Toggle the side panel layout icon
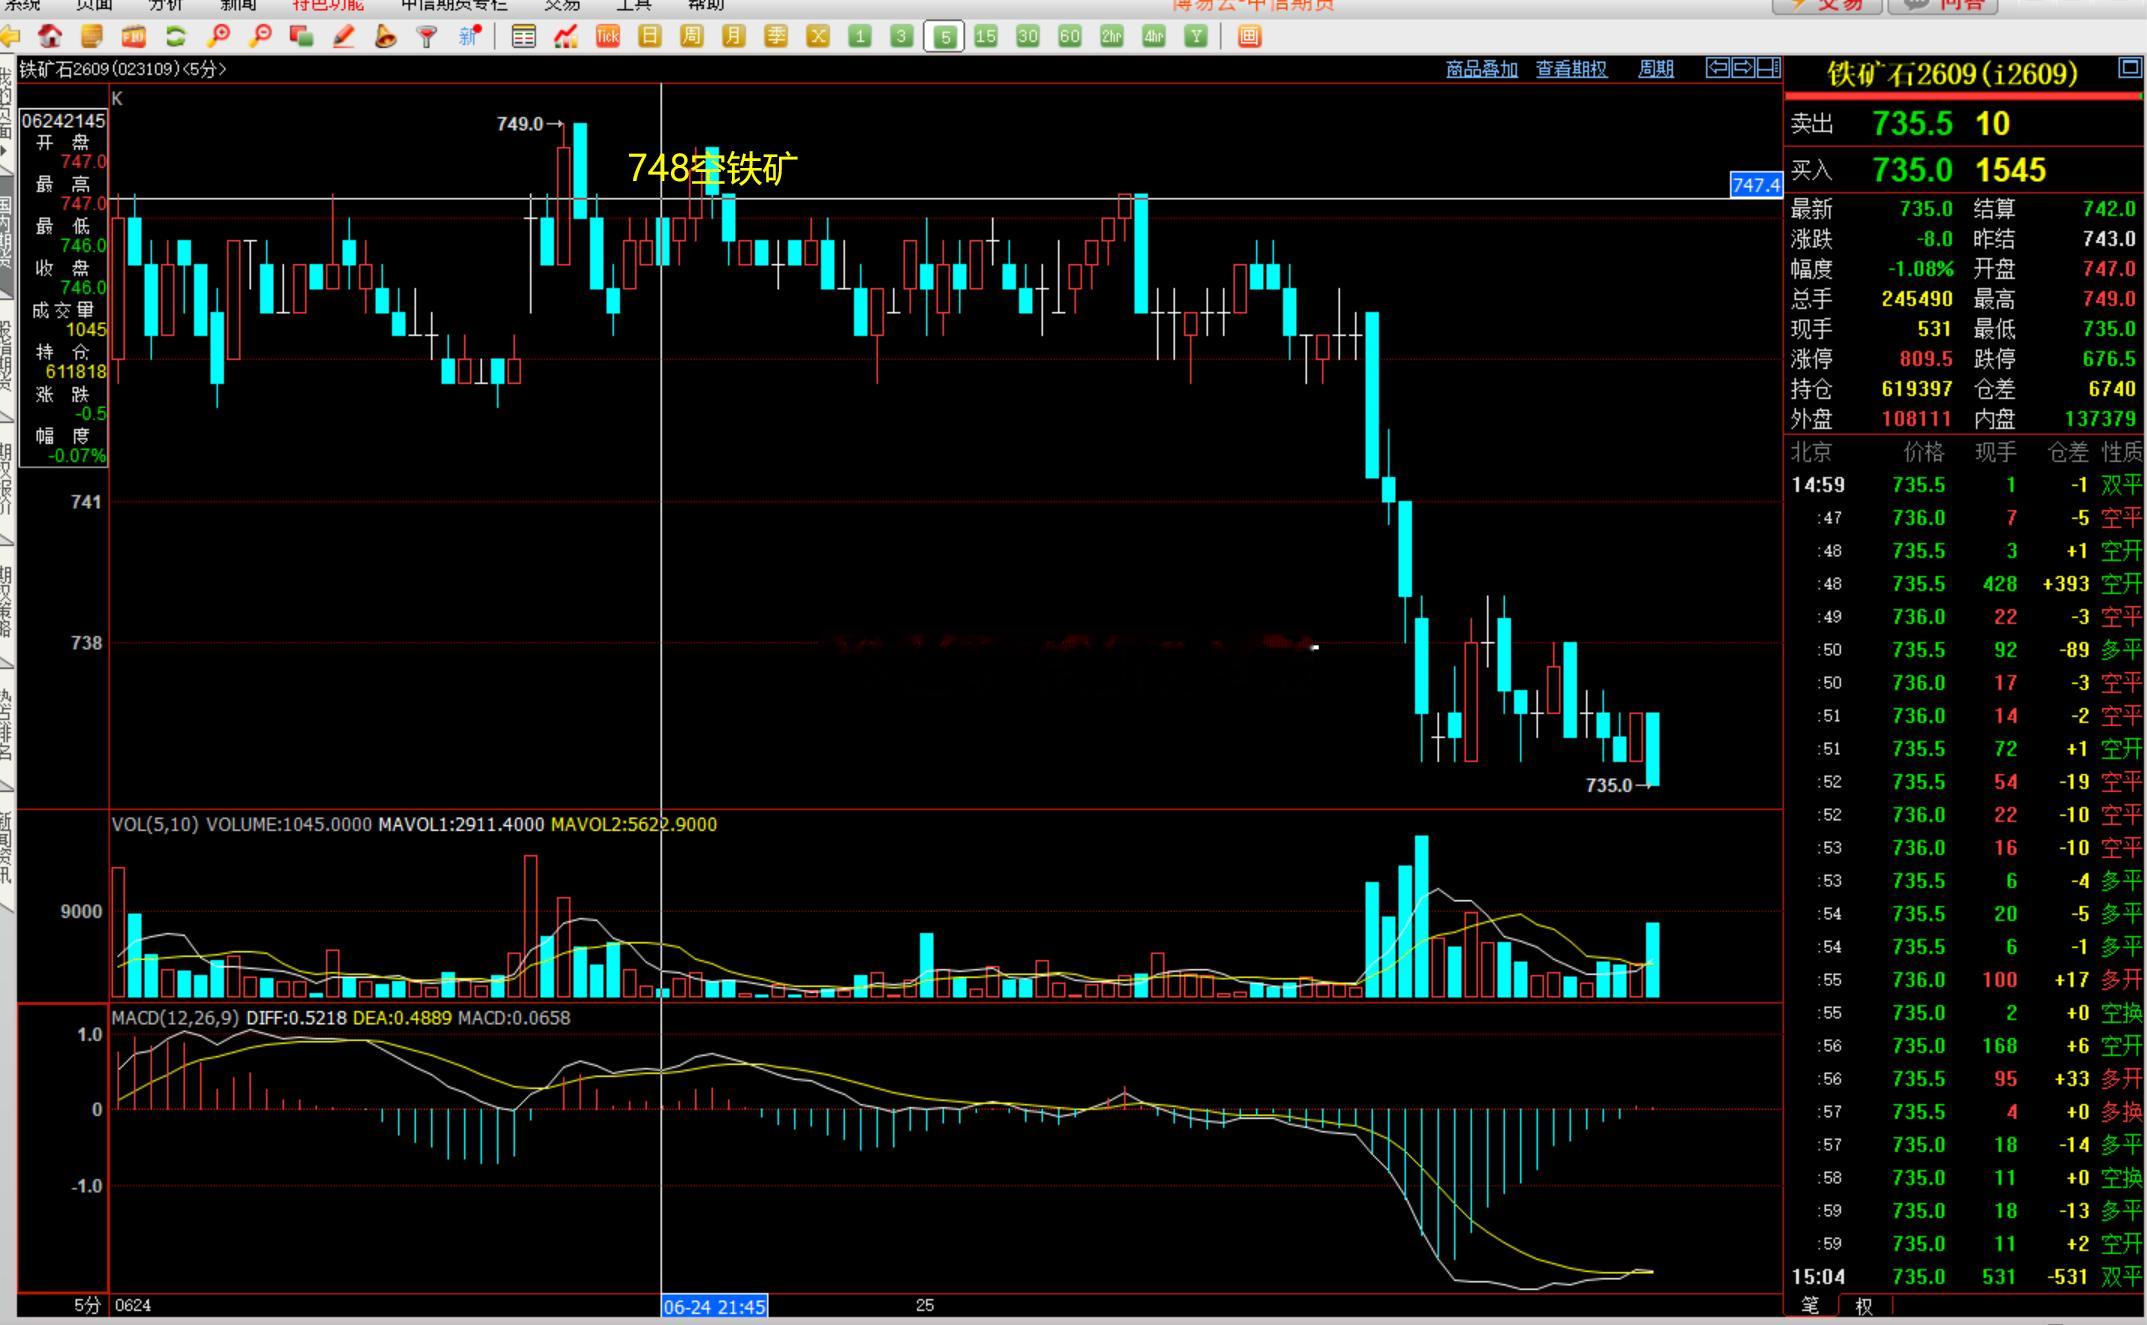 click(x=1769, y=68)
